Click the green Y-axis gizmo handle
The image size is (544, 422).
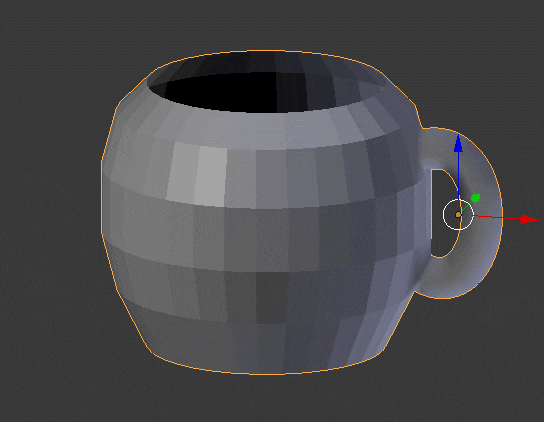475,198
